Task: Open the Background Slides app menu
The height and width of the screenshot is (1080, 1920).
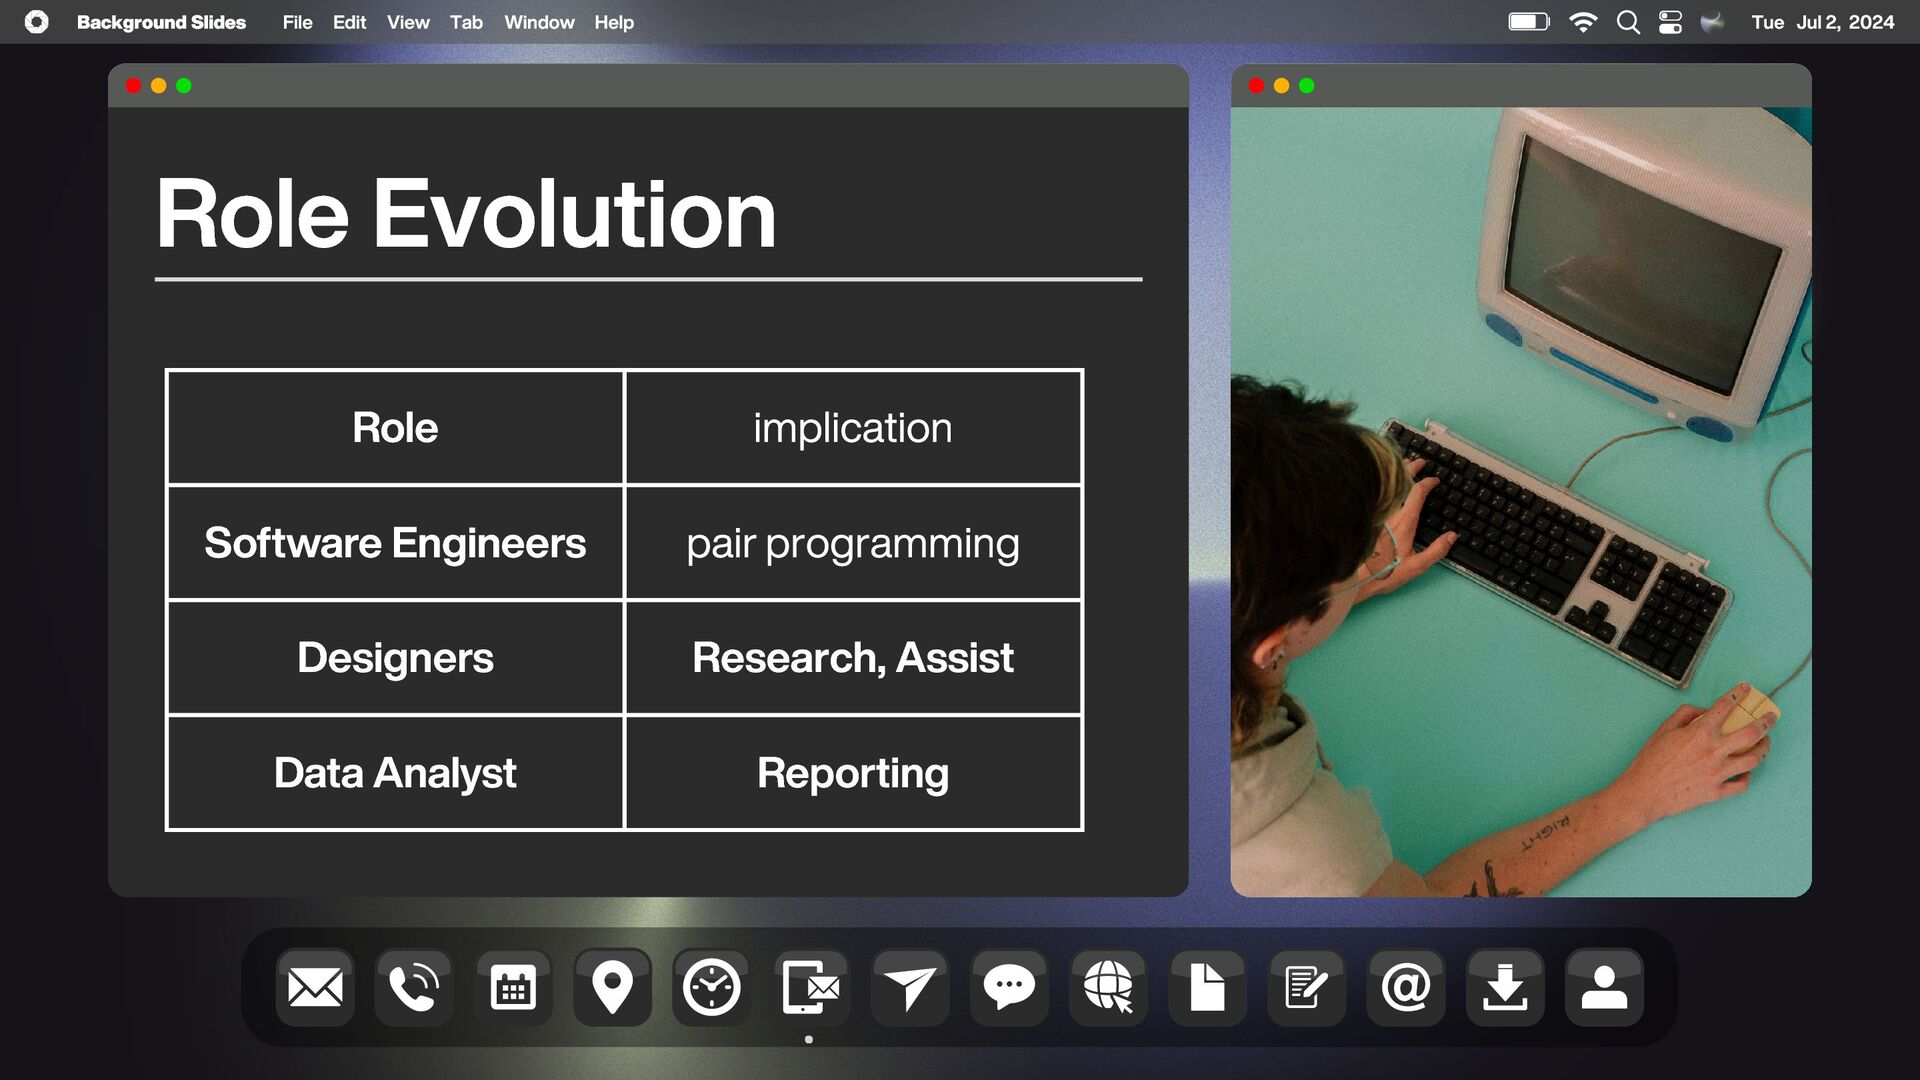Action: 161,22
